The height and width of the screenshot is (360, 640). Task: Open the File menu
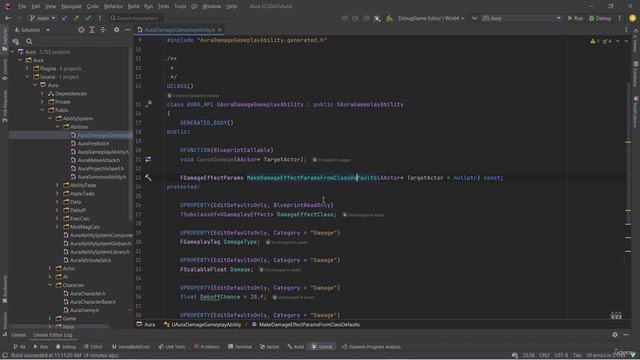tap(22, 7)
